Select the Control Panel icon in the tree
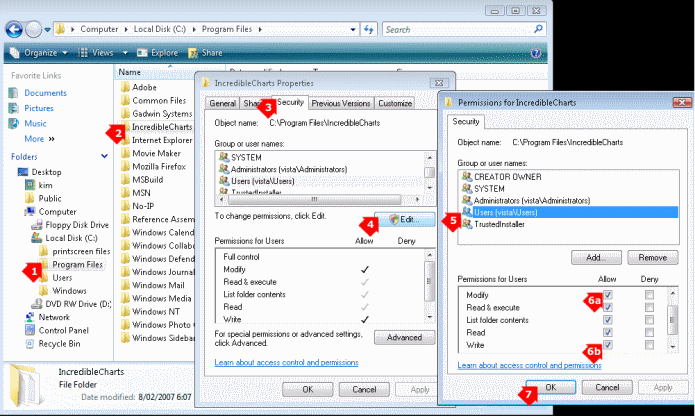Image resolution: width=695 pixels, height=416 pixels. coord(30,330)
